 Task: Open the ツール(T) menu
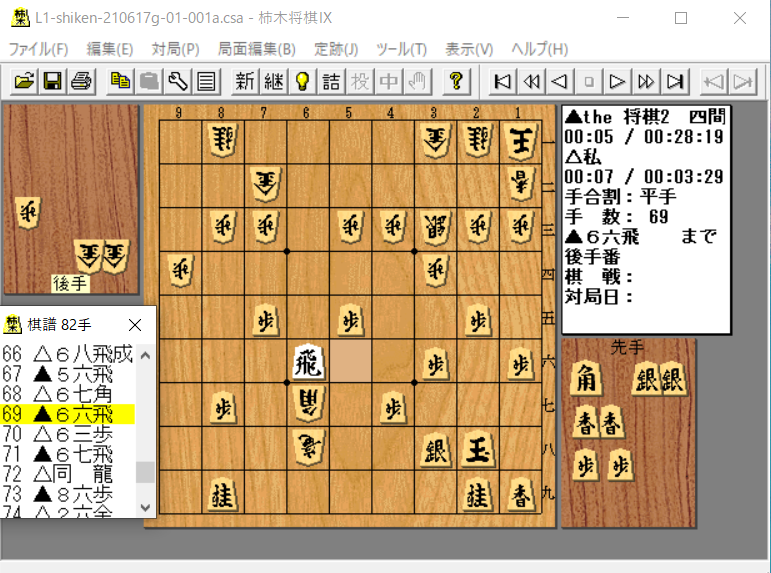click(401, 49)
